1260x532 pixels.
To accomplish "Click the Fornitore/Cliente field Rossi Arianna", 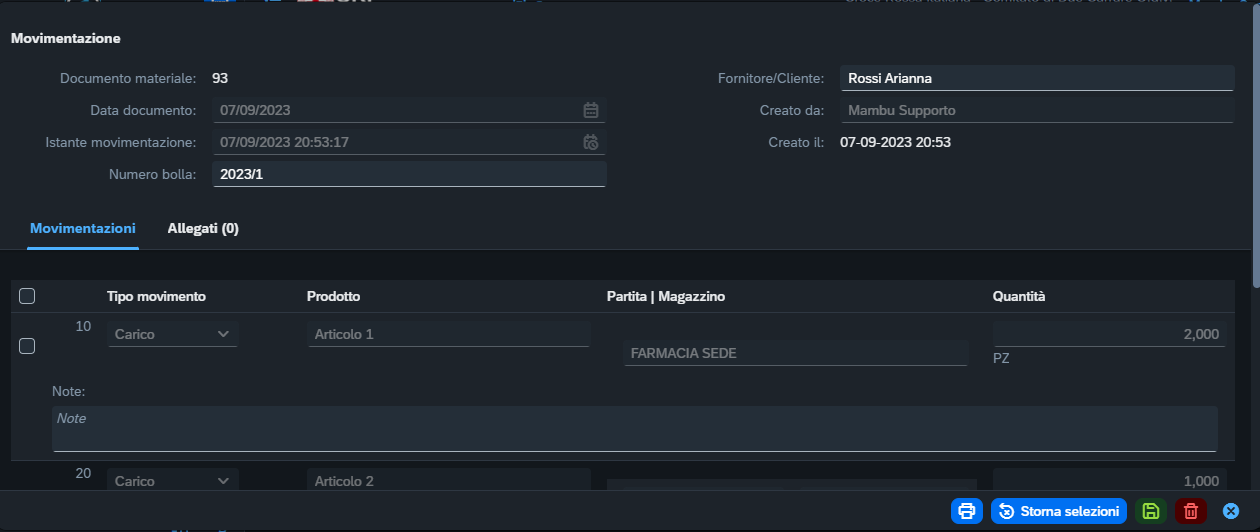I will (1037, 78).
